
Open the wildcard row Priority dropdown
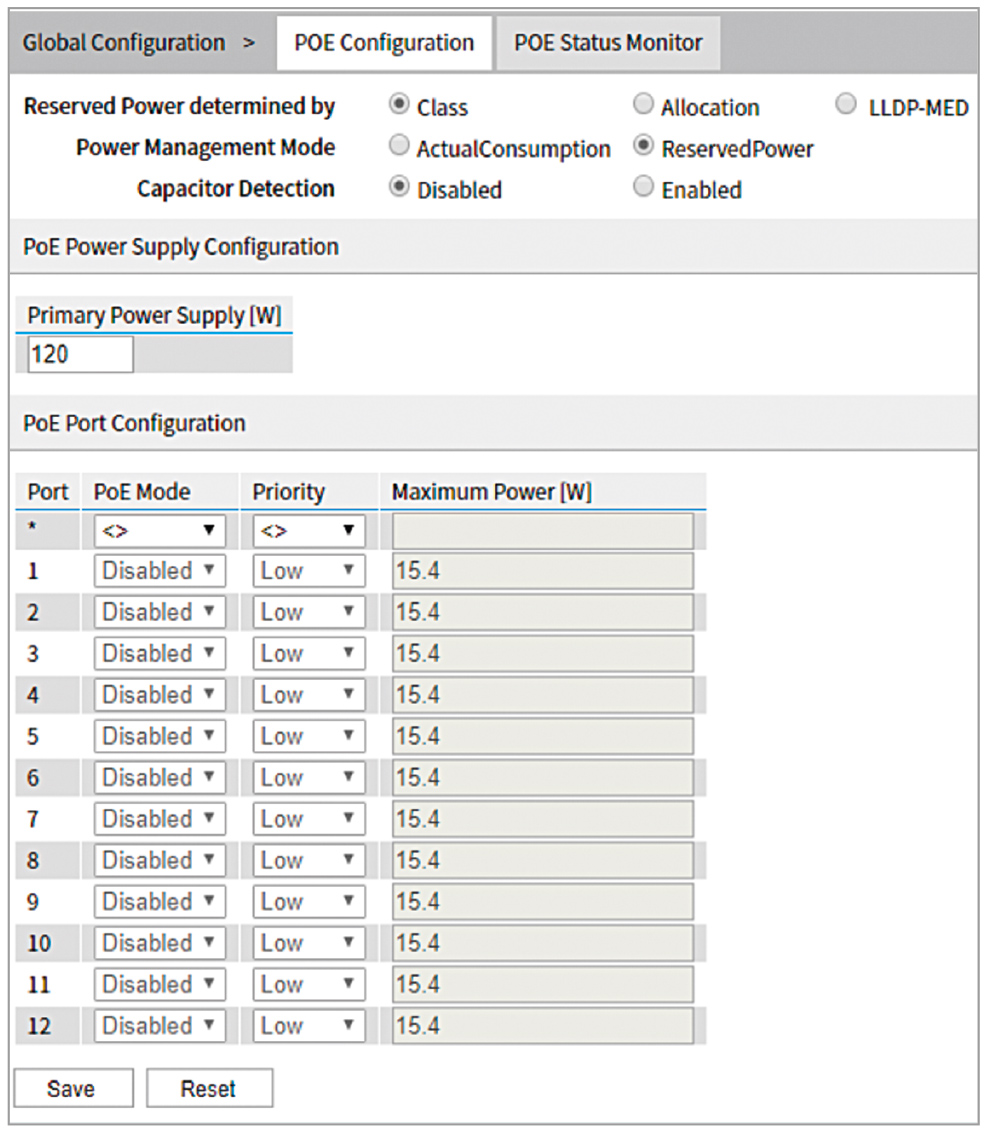tap(308, 530)
